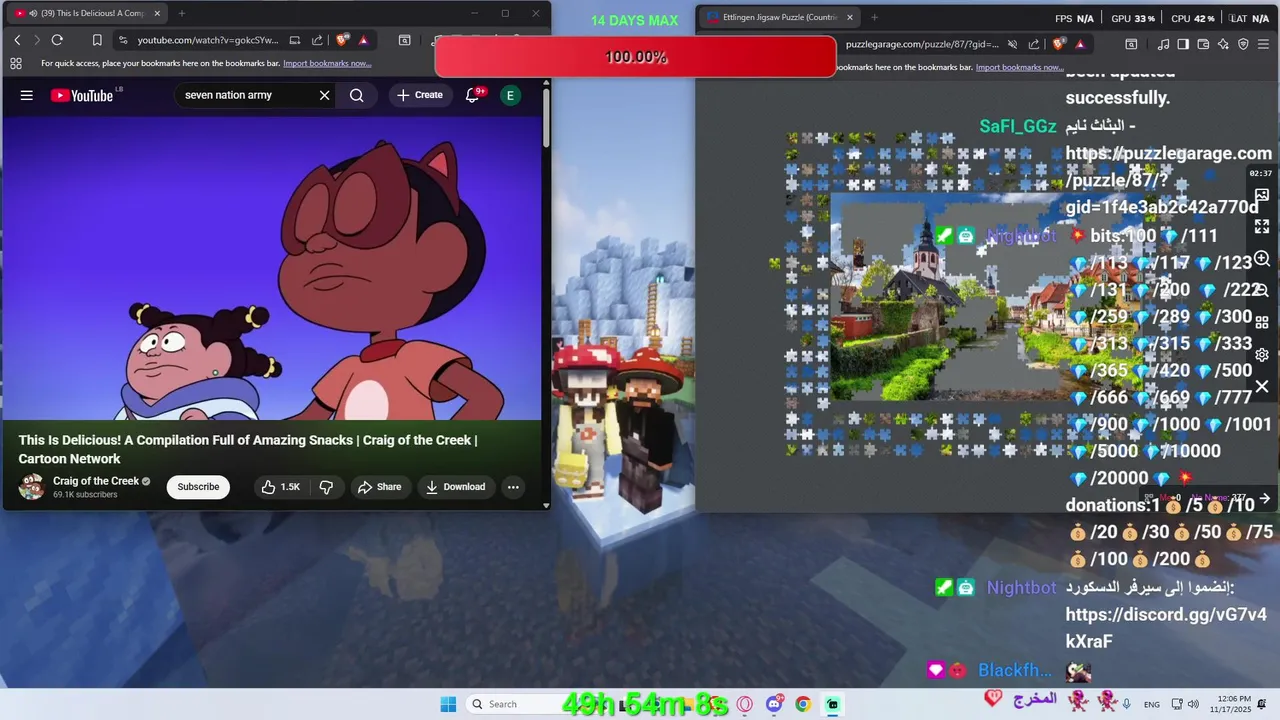Open jigsaw puzzle settings gear
Image resolution: width=1280 pixels, height=720 pixels.
pyautogui.click(x=1262, y=355)
